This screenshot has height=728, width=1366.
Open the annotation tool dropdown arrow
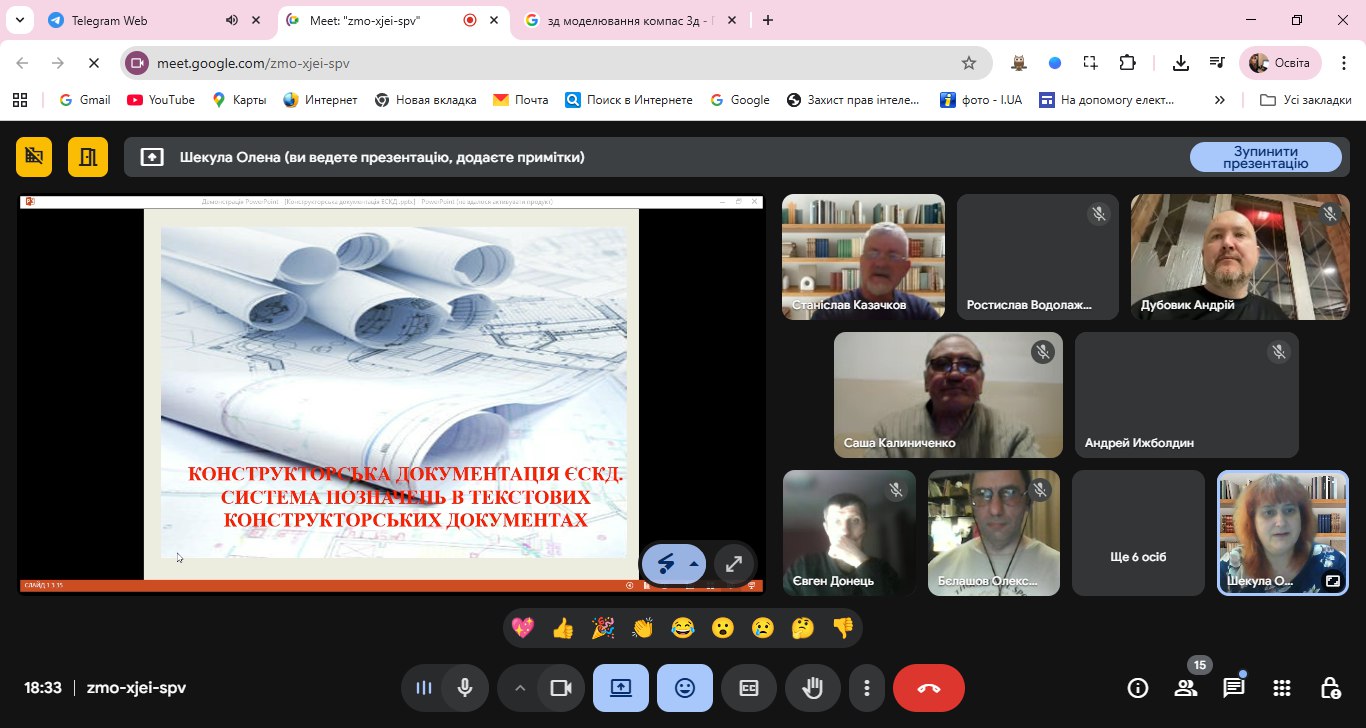pyautogui.click(x=693, y=564)
